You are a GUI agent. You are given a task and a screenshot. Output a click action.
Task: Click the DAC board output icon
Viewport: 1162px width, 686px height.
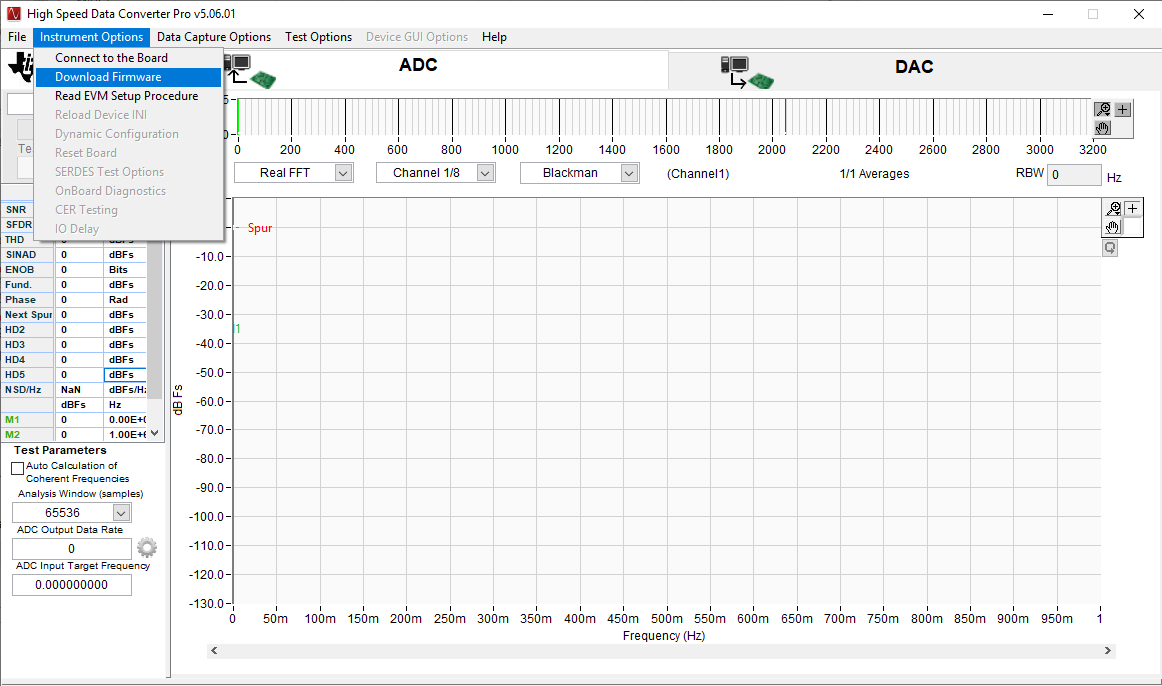[746, 73]
